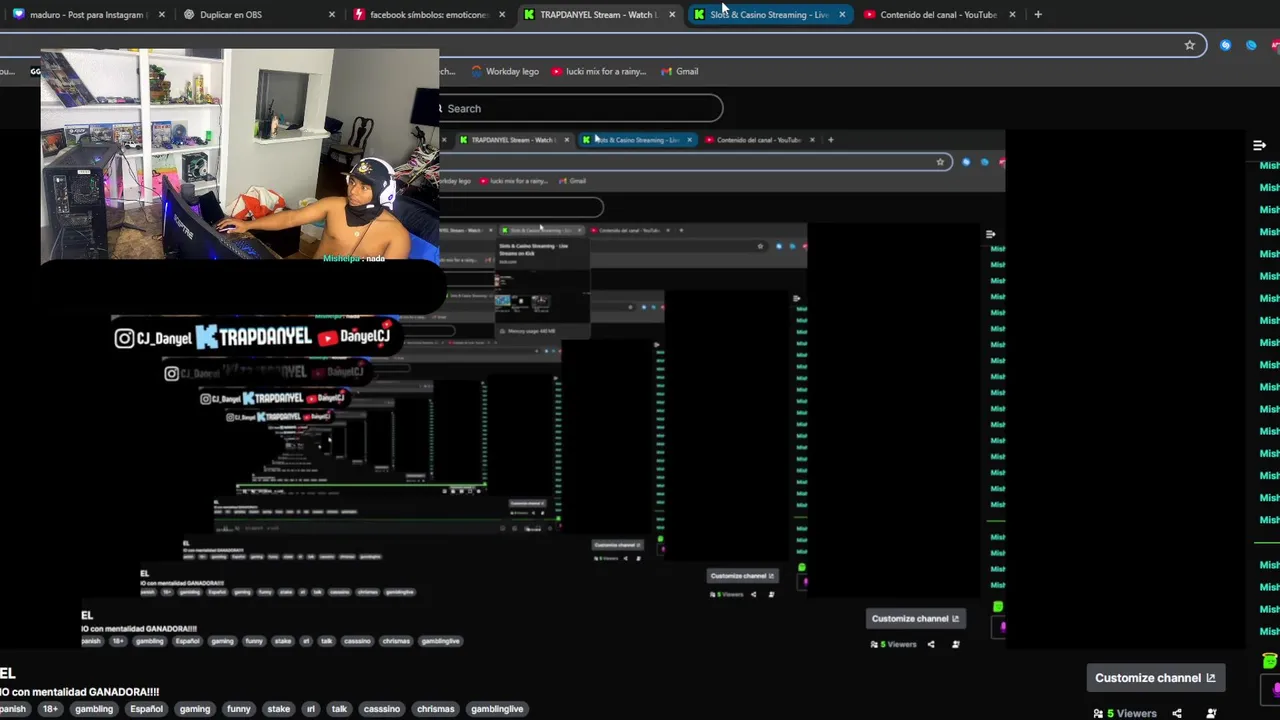Open the Shazam extension icon

(1225, 45)
